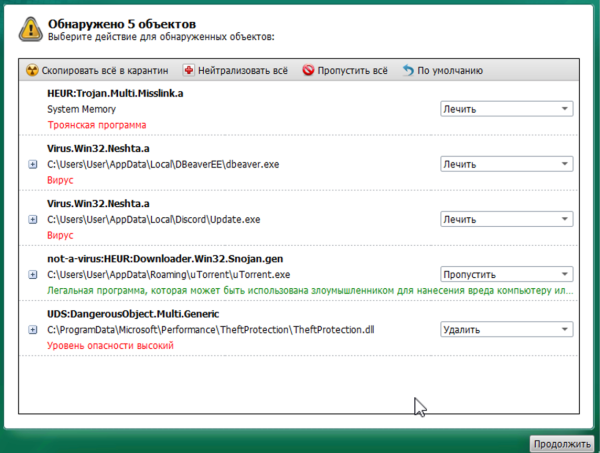Click Вирус label under Discord Update.exe

click(x=60, y=235)
